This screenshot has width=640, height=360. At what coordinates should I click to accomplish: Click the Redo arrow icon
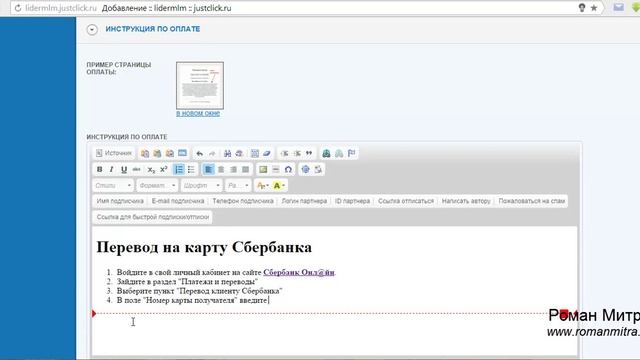[212, 153]
